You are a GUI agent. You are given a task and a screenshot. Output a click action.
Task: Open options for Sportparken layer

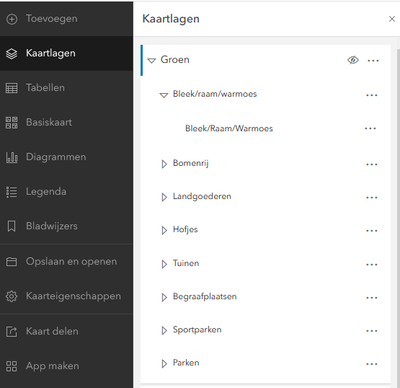pyautogui.click(x=372, y=331)
